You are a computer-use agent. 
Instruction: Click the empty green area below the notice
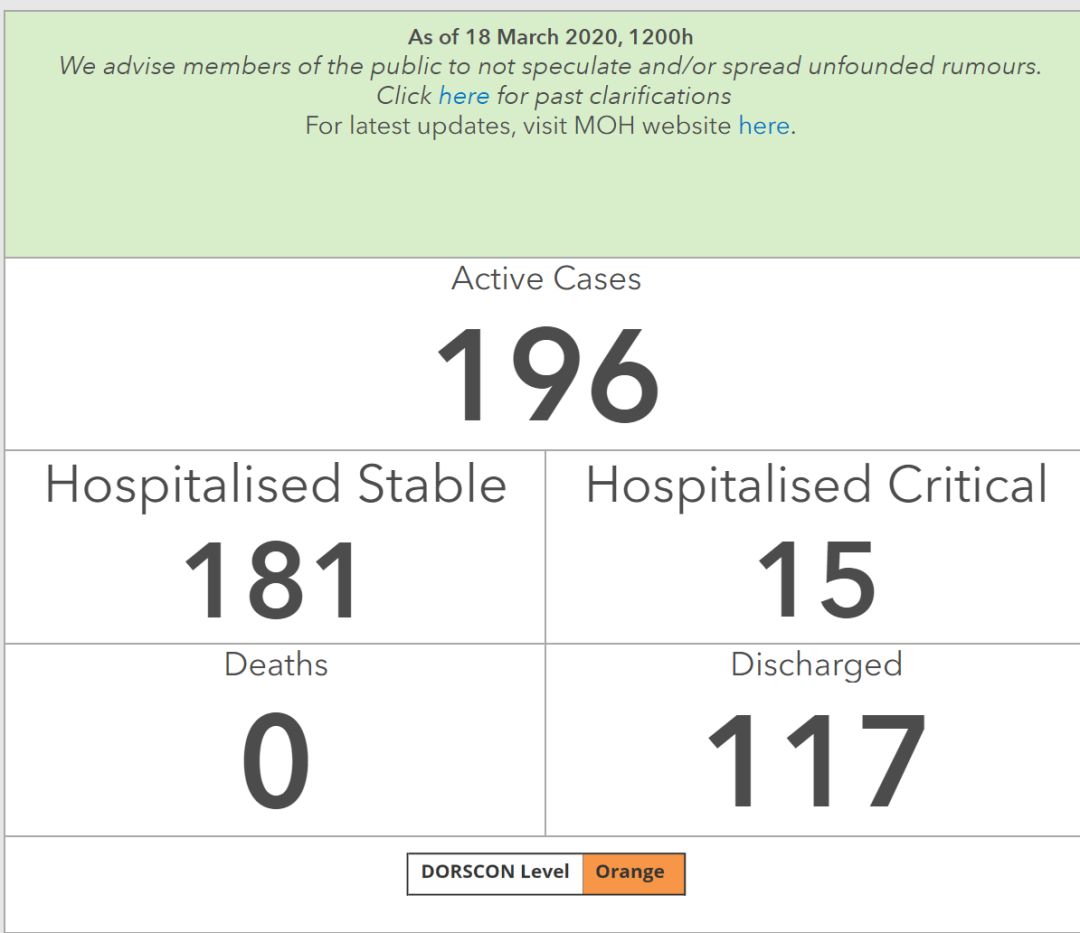[540, 200]
